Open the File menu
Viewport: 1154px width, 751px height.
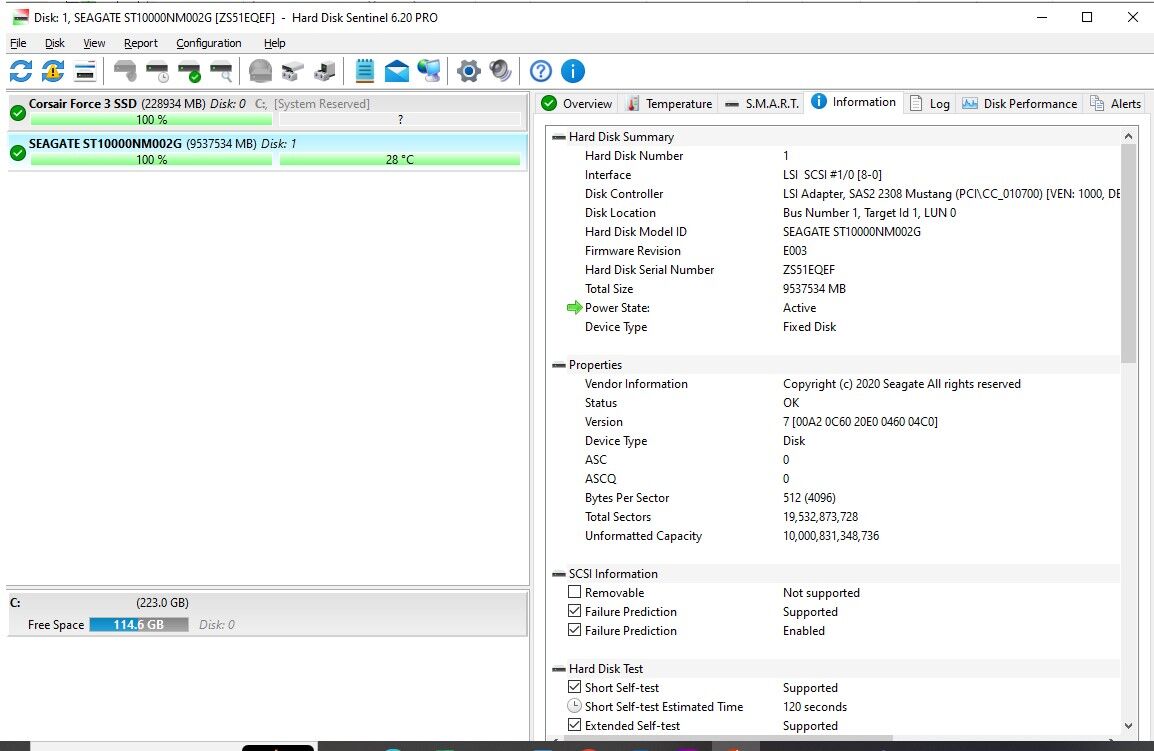[x=18, y=43]
